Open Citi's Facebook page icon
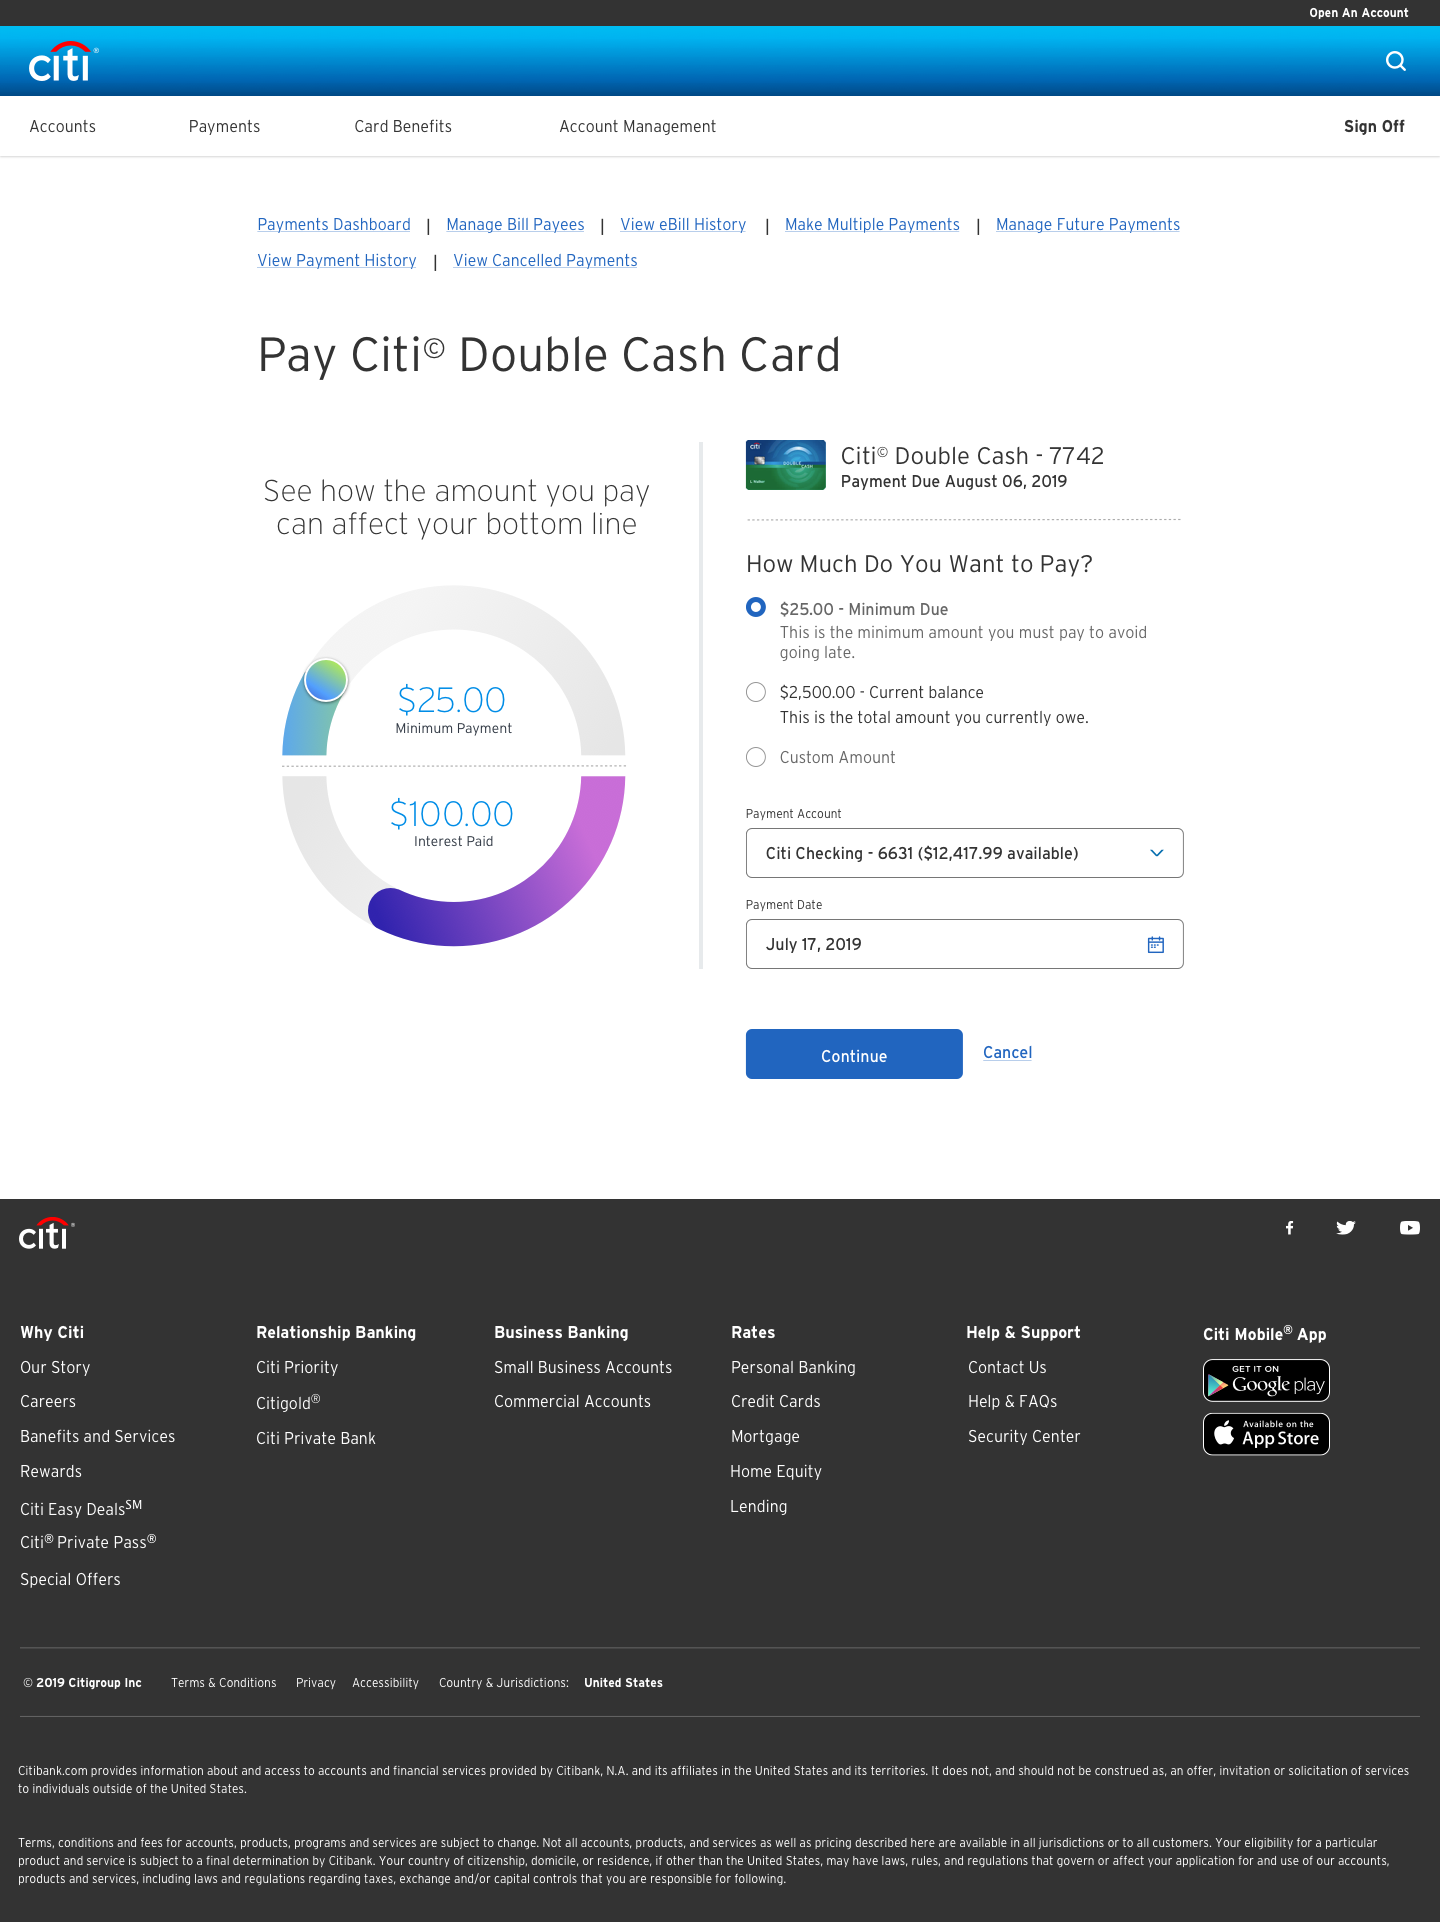Image resolution: width=1440 pixels, height=1922 pixels. tap(1290, 1228)
